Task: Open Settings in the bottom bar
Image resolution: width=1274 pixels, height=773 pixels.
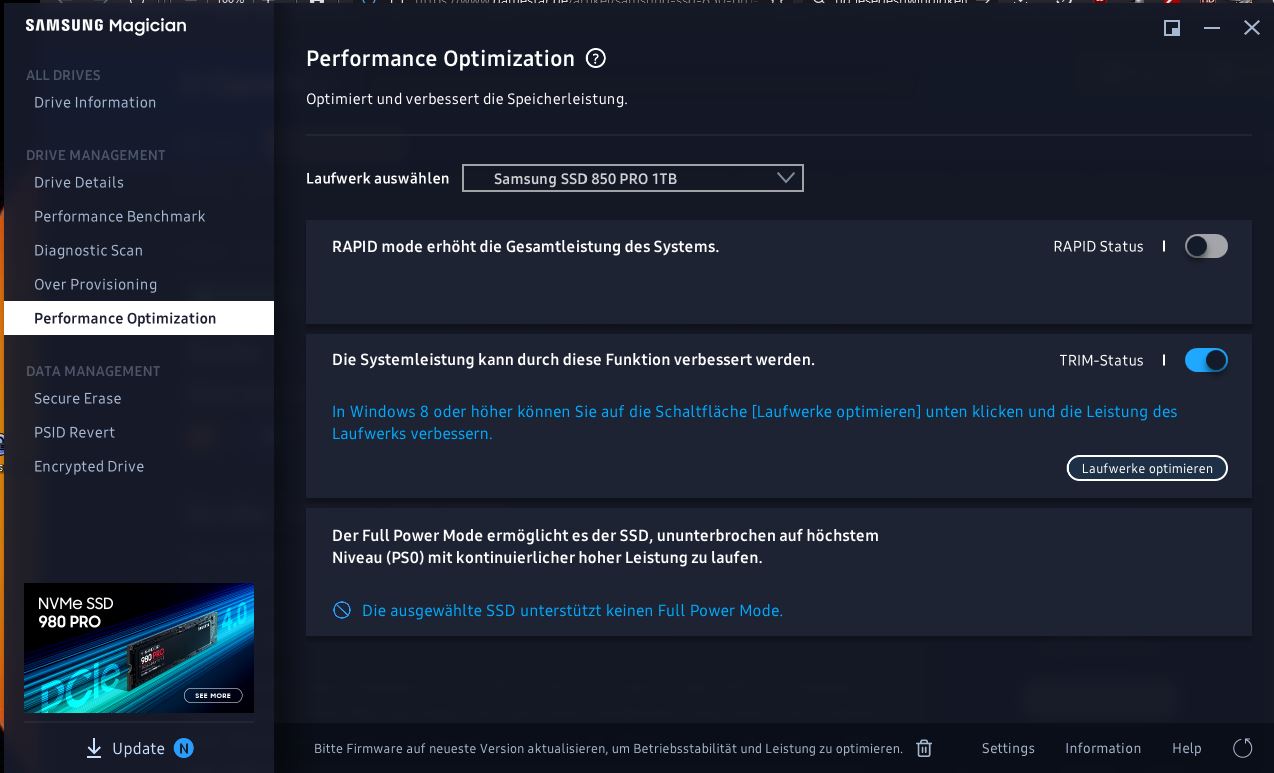Action: point(1008,748)
